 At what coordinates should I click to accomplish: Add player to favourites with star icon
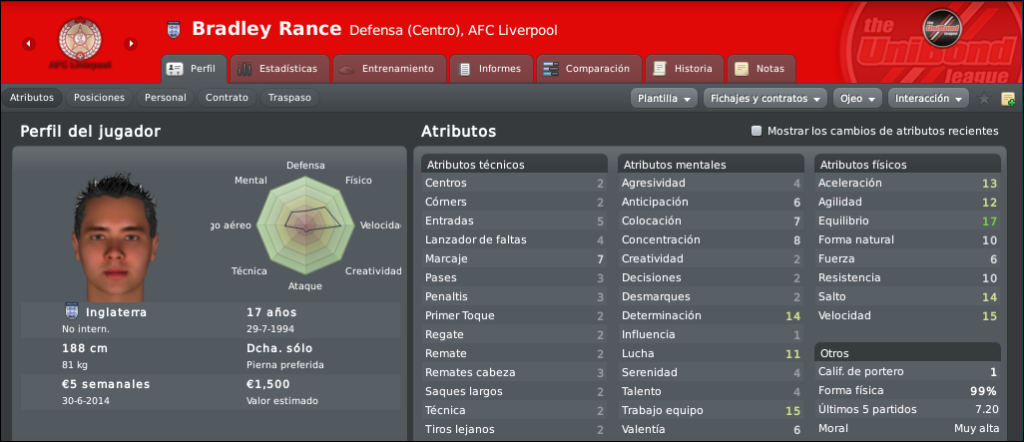click(984, 99)
